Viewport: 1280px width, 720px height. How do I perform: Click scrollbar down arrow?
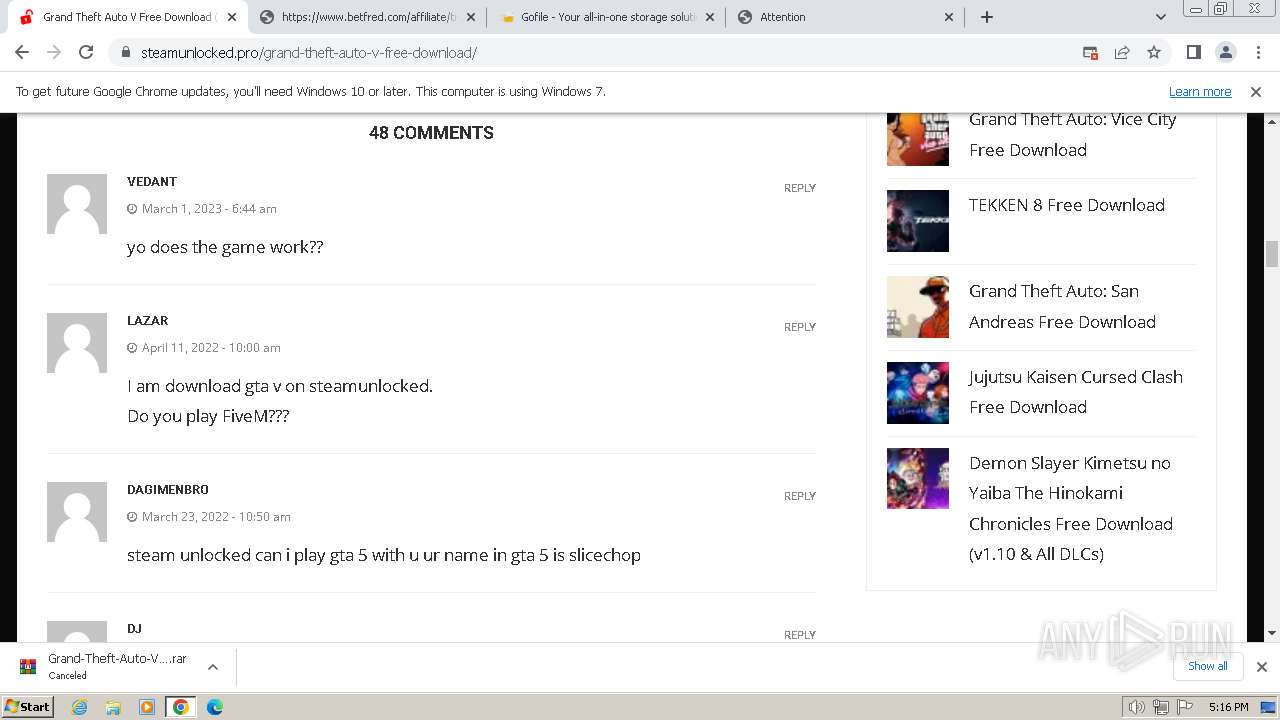tap(1272, 633)
